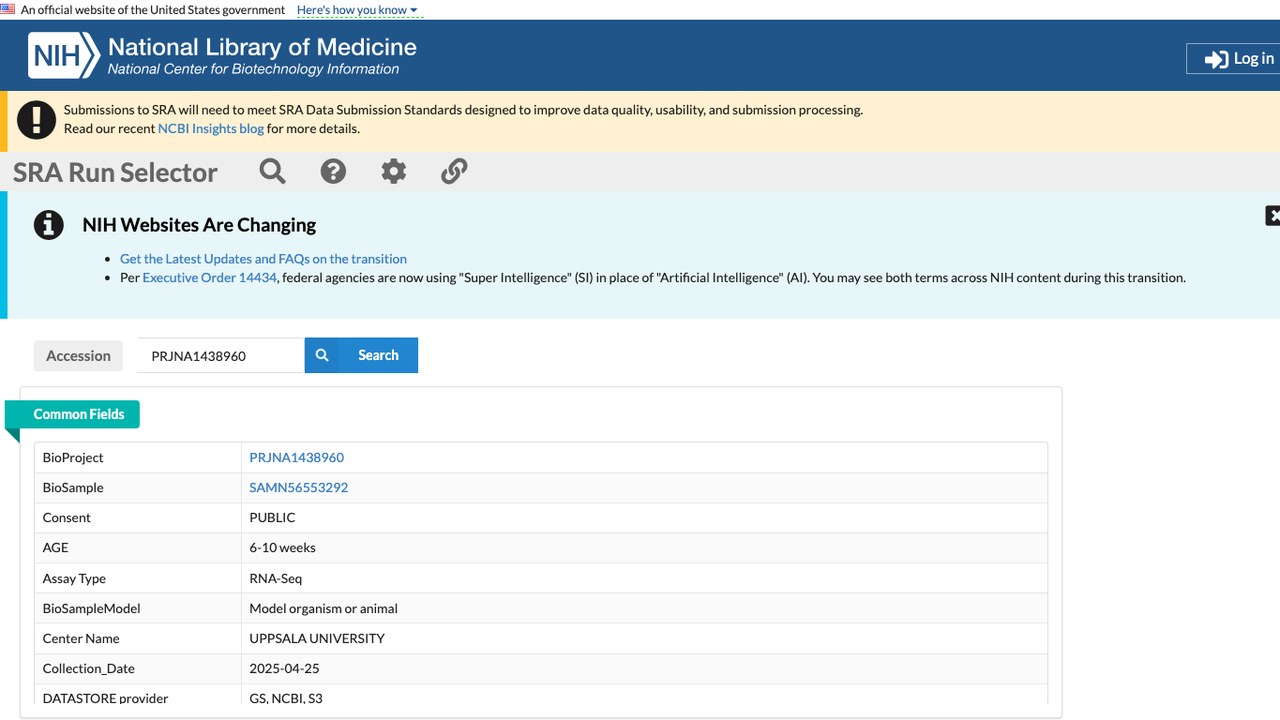Image resolution: width=1280 pixels, height=720 pixels.
Task: Open BioSample SAMN56553292 link
Action: 299,487
